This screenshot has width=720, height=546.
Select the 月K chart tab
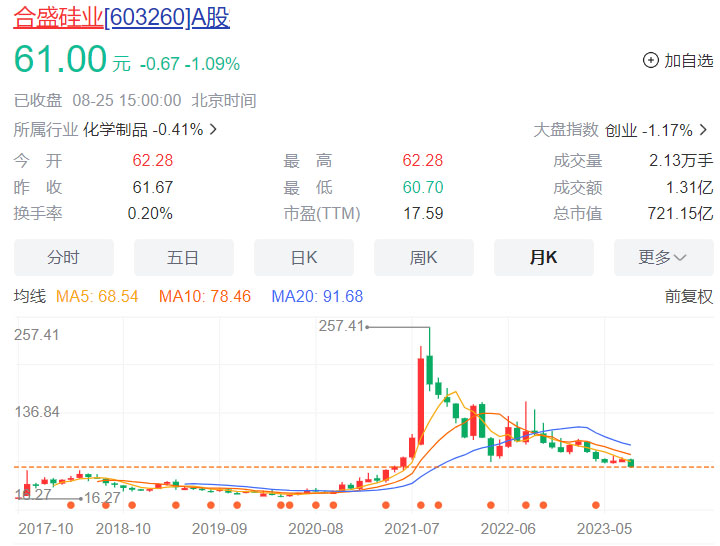[544, 258]
